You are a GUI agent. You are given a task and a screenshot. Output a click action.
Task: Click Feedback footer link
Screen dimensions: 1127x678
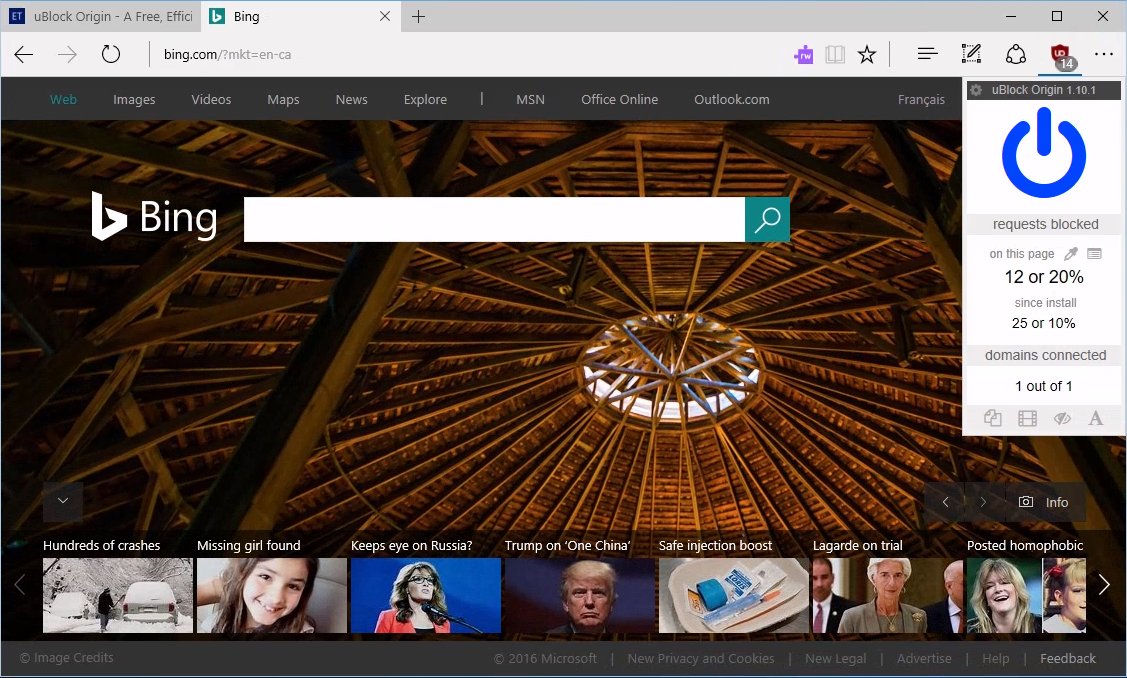[x=1068, y=659]
